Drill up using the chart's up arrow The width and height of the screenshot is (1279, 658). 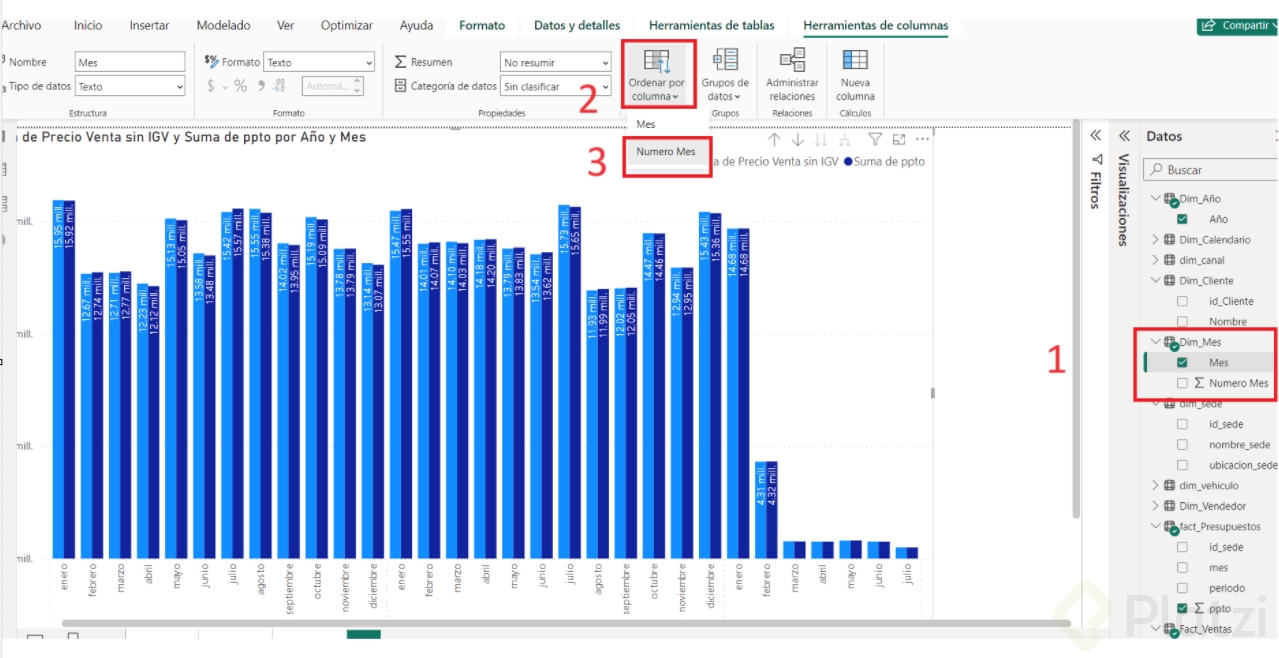[x=774, y=140]
